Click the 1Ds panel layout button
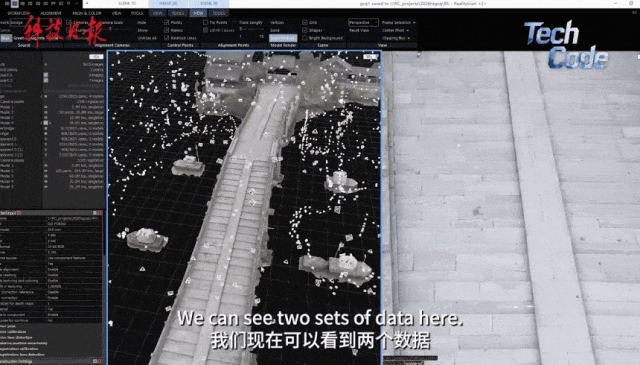Viewport: 640px width, 365px height. tap(96, 57)
